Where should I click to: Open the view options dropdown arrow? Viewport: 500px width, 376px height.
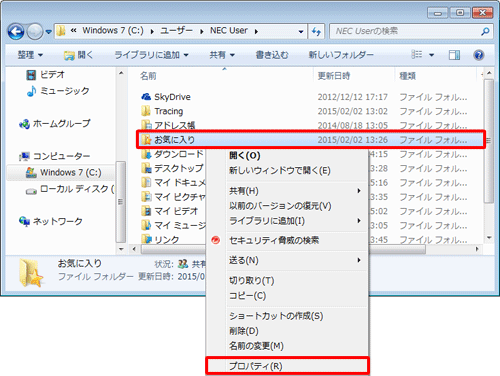tap(431, 55)
